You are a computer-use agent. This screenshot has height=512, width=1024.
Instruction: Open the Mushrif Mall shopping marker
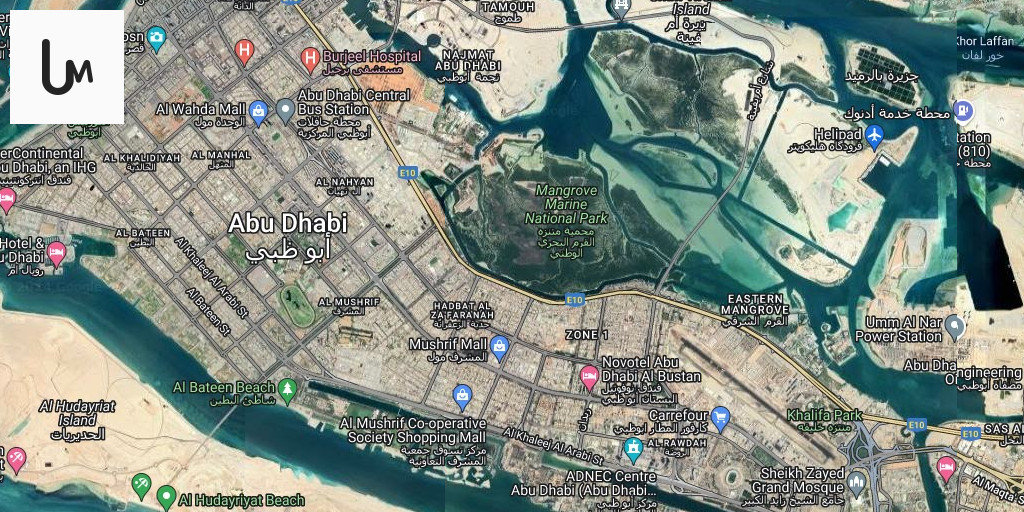(x=500, y=347)
